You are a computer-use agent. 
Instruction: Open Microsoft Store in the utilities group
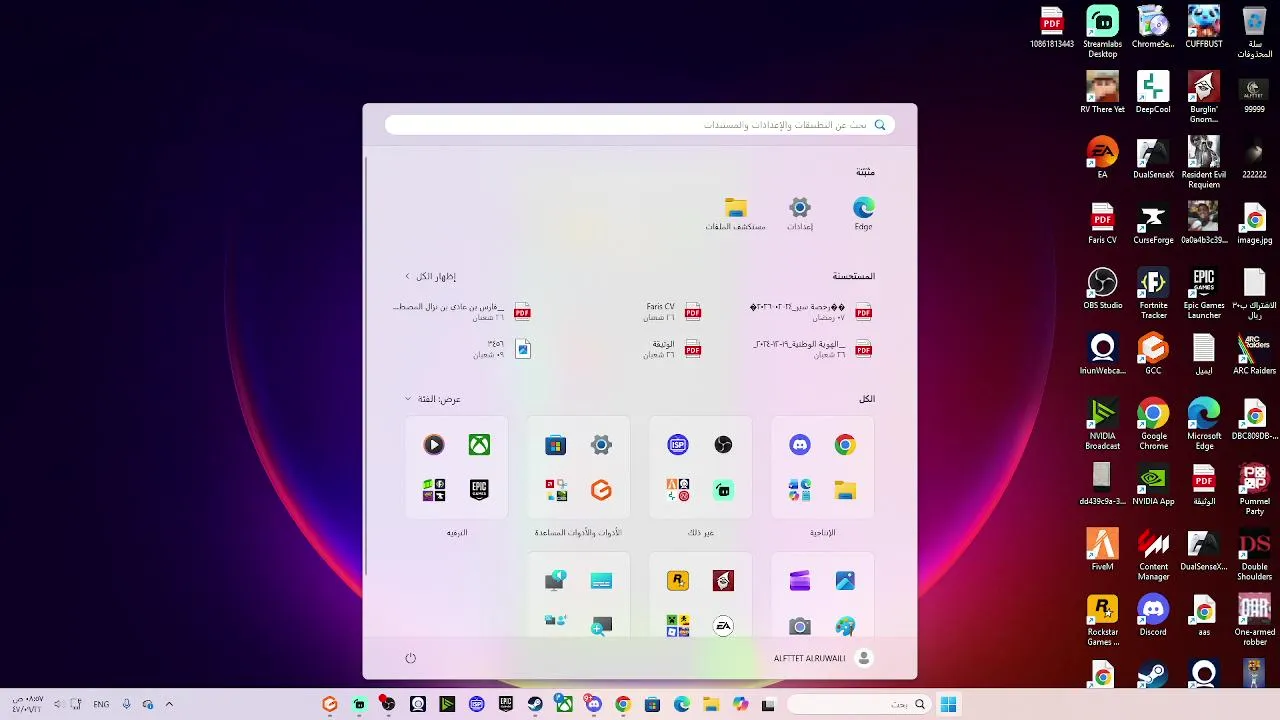tap(555, 445)
